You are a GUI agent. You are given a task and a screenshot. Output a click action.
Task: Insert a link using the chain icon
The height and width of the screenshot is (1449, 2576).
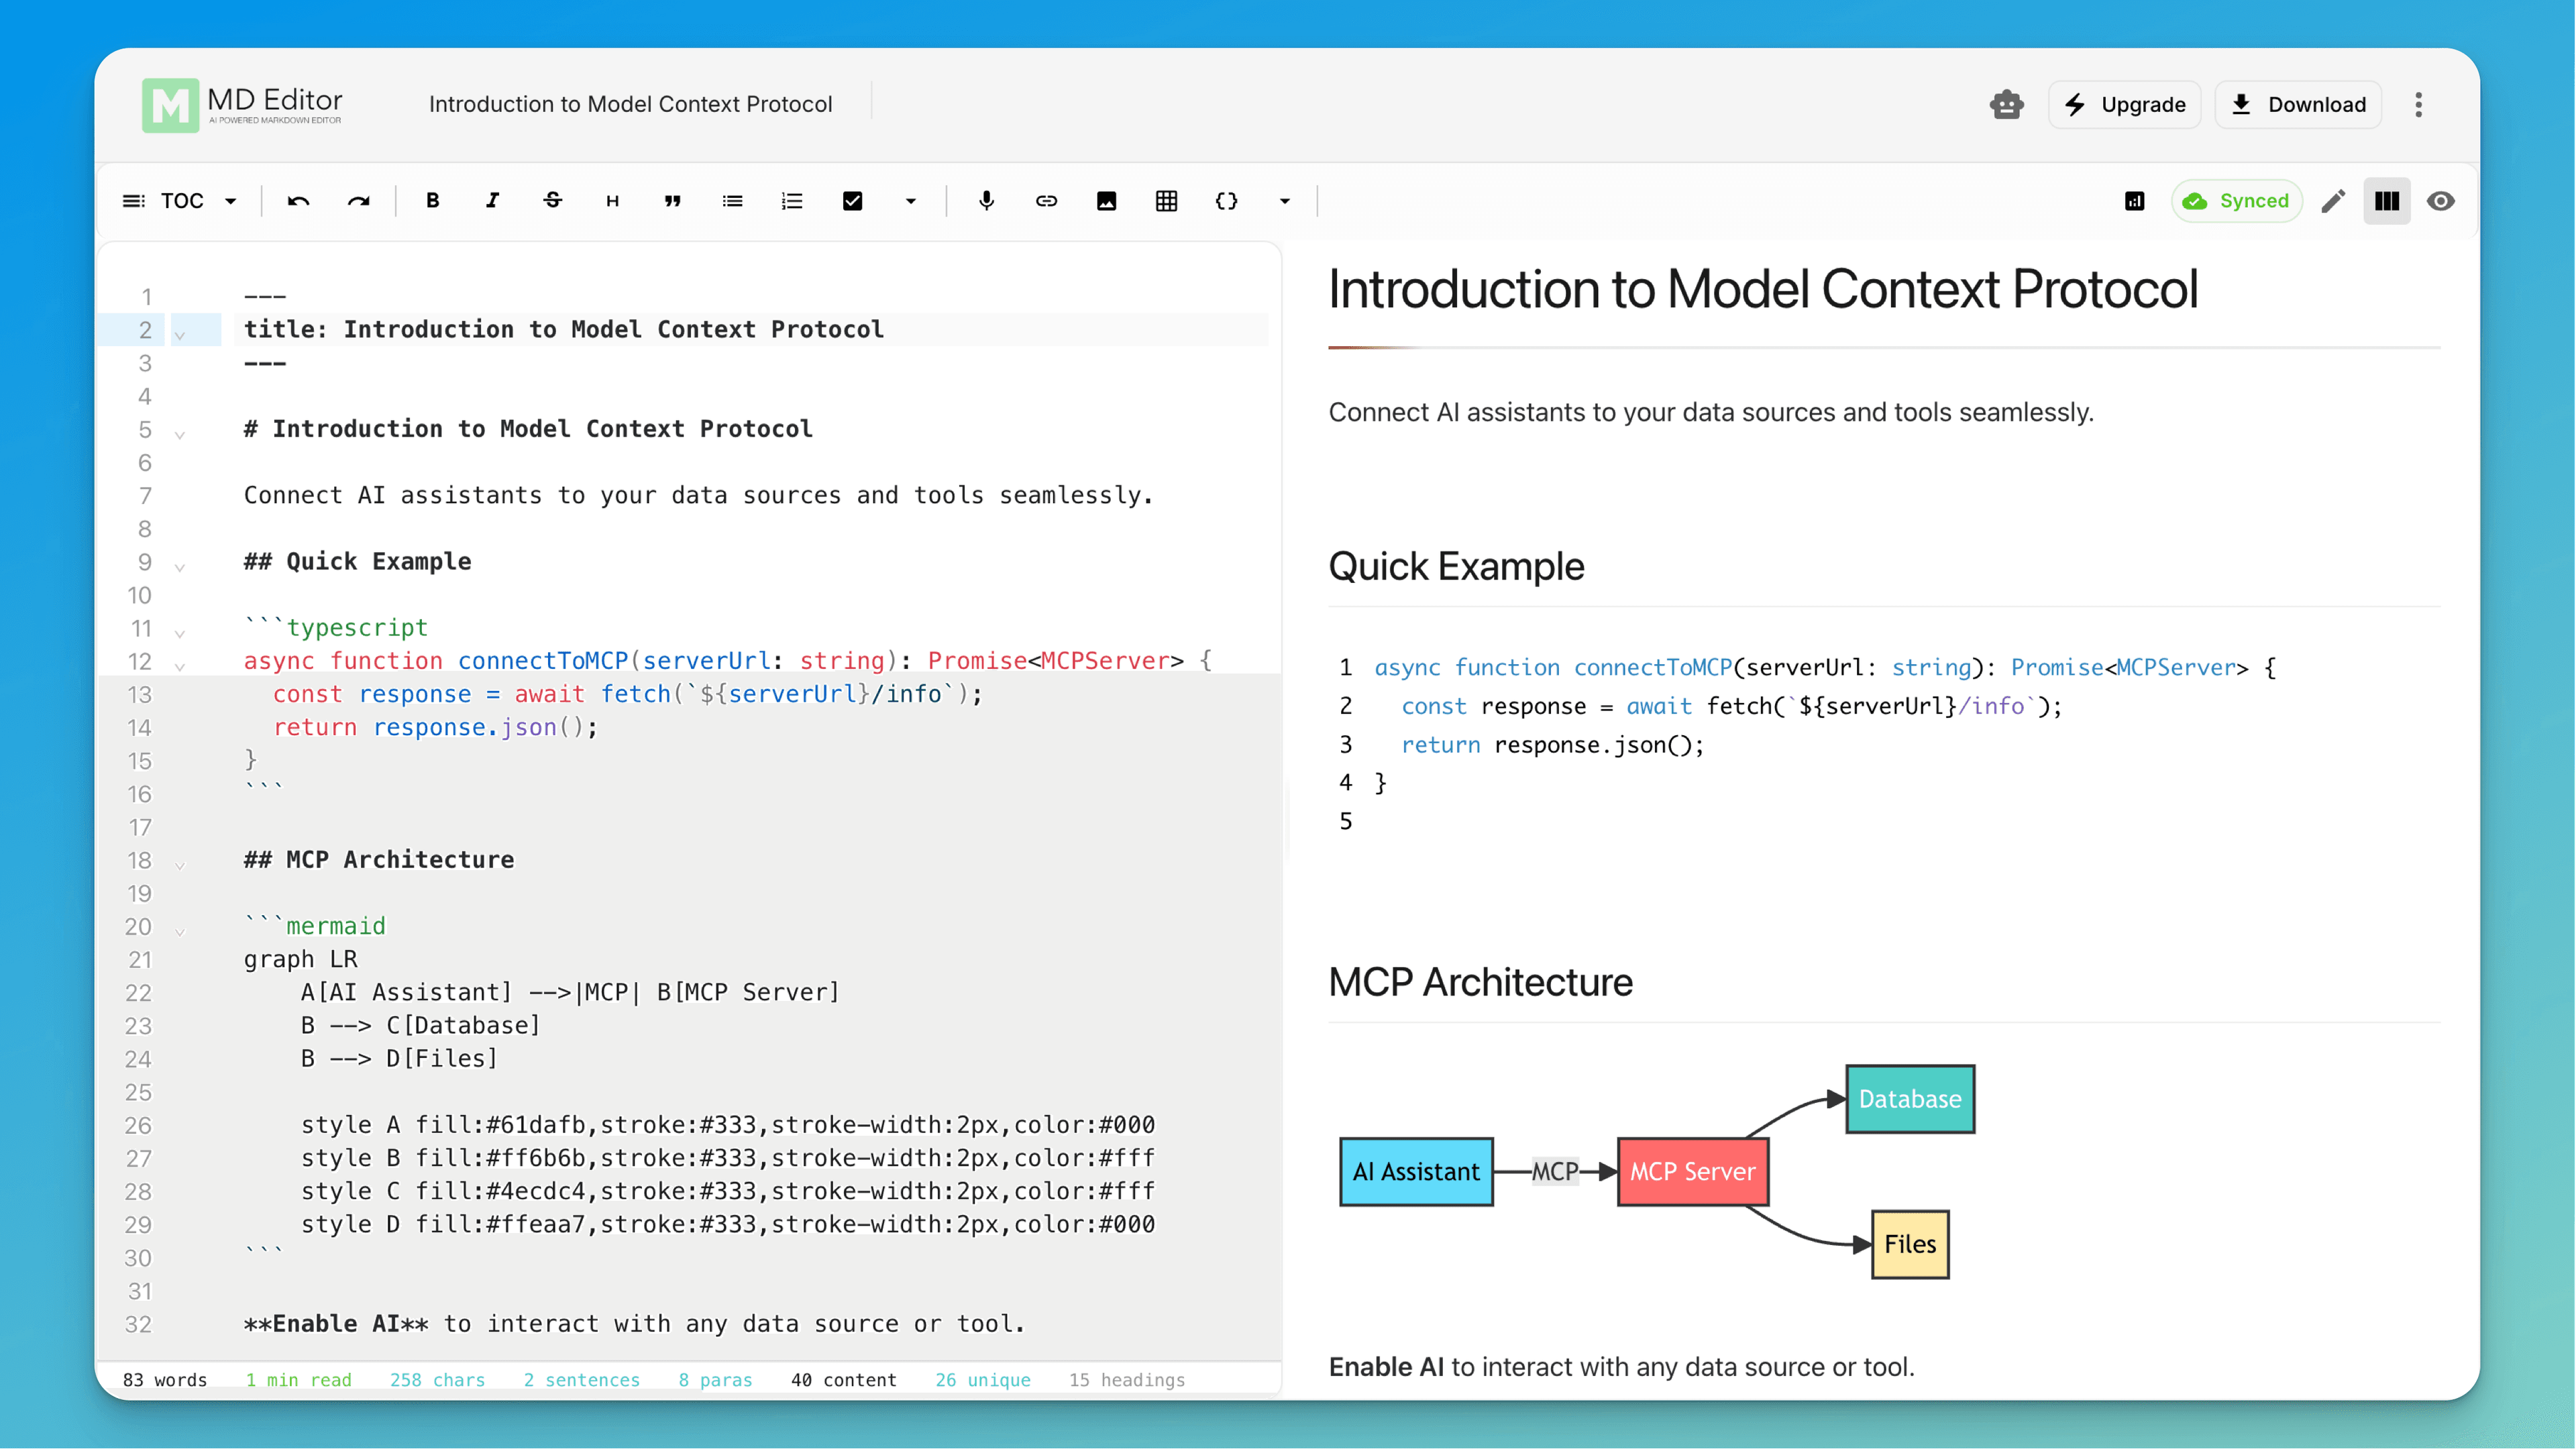coord(1046,200)
